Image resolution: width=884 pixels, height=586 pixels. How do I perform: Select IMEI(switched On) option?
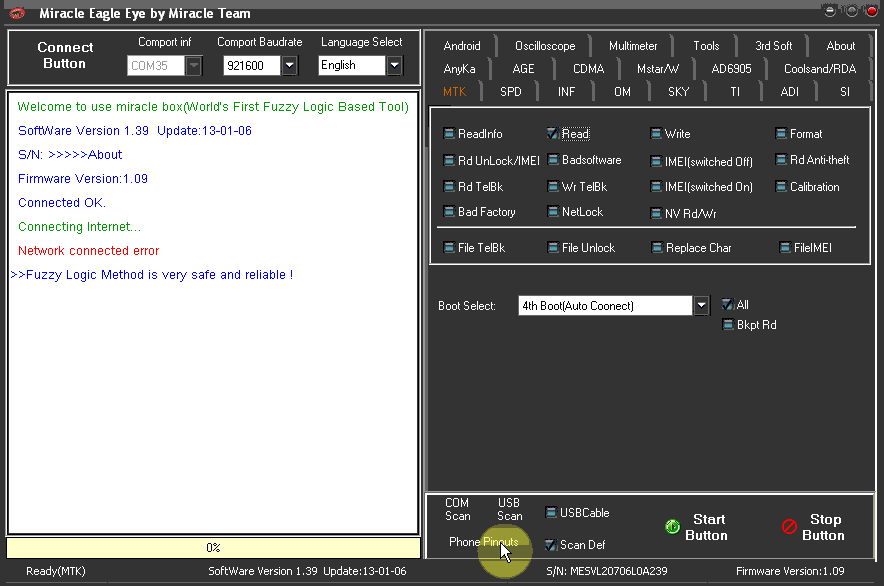[x=656, y=187]
